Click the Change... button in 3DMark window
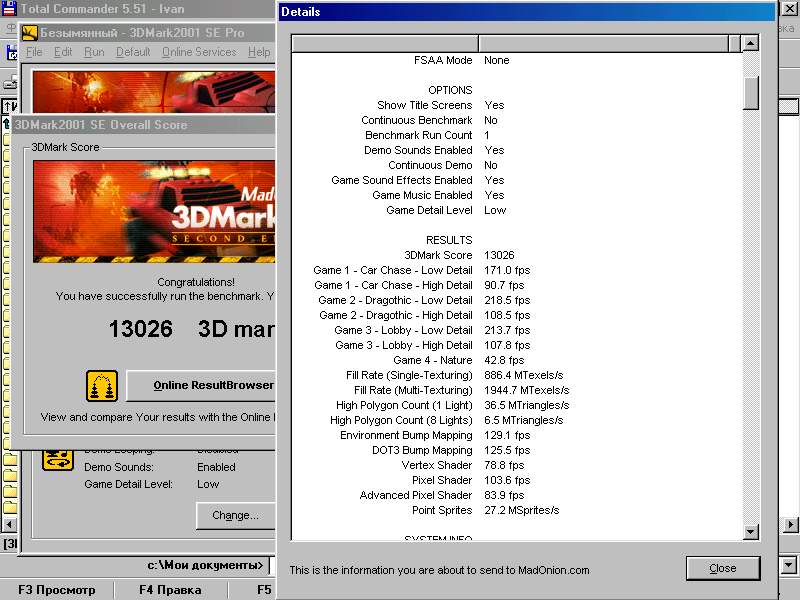Image resolution: width=800 pixels, height=600 pixels. (x=235, y=515)
